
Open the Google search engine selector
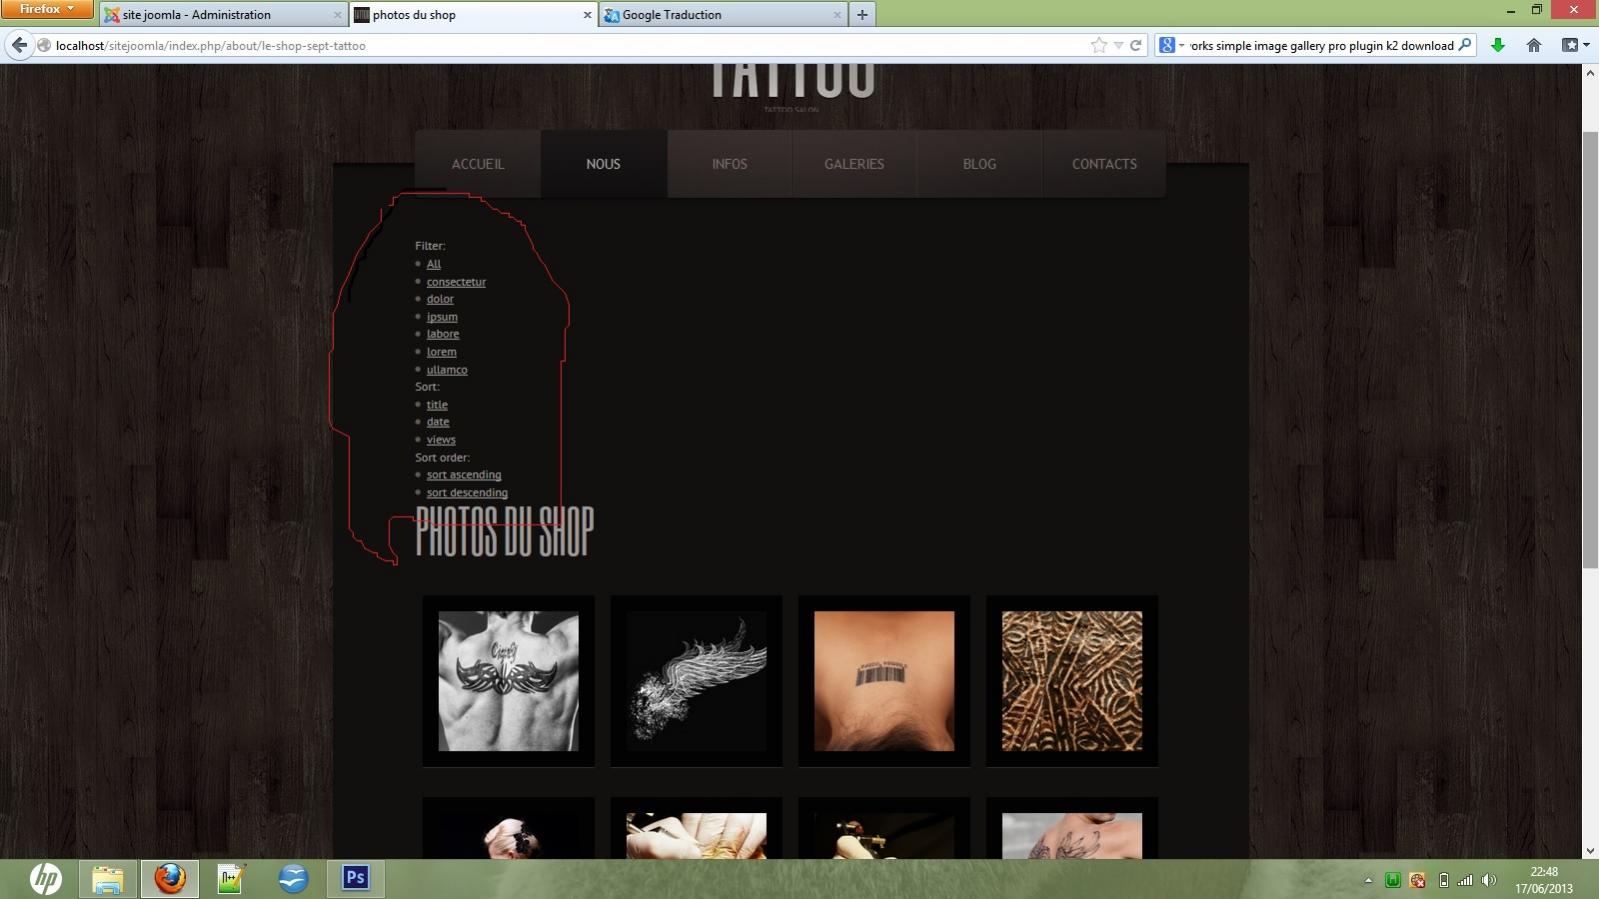point(1171,45)
